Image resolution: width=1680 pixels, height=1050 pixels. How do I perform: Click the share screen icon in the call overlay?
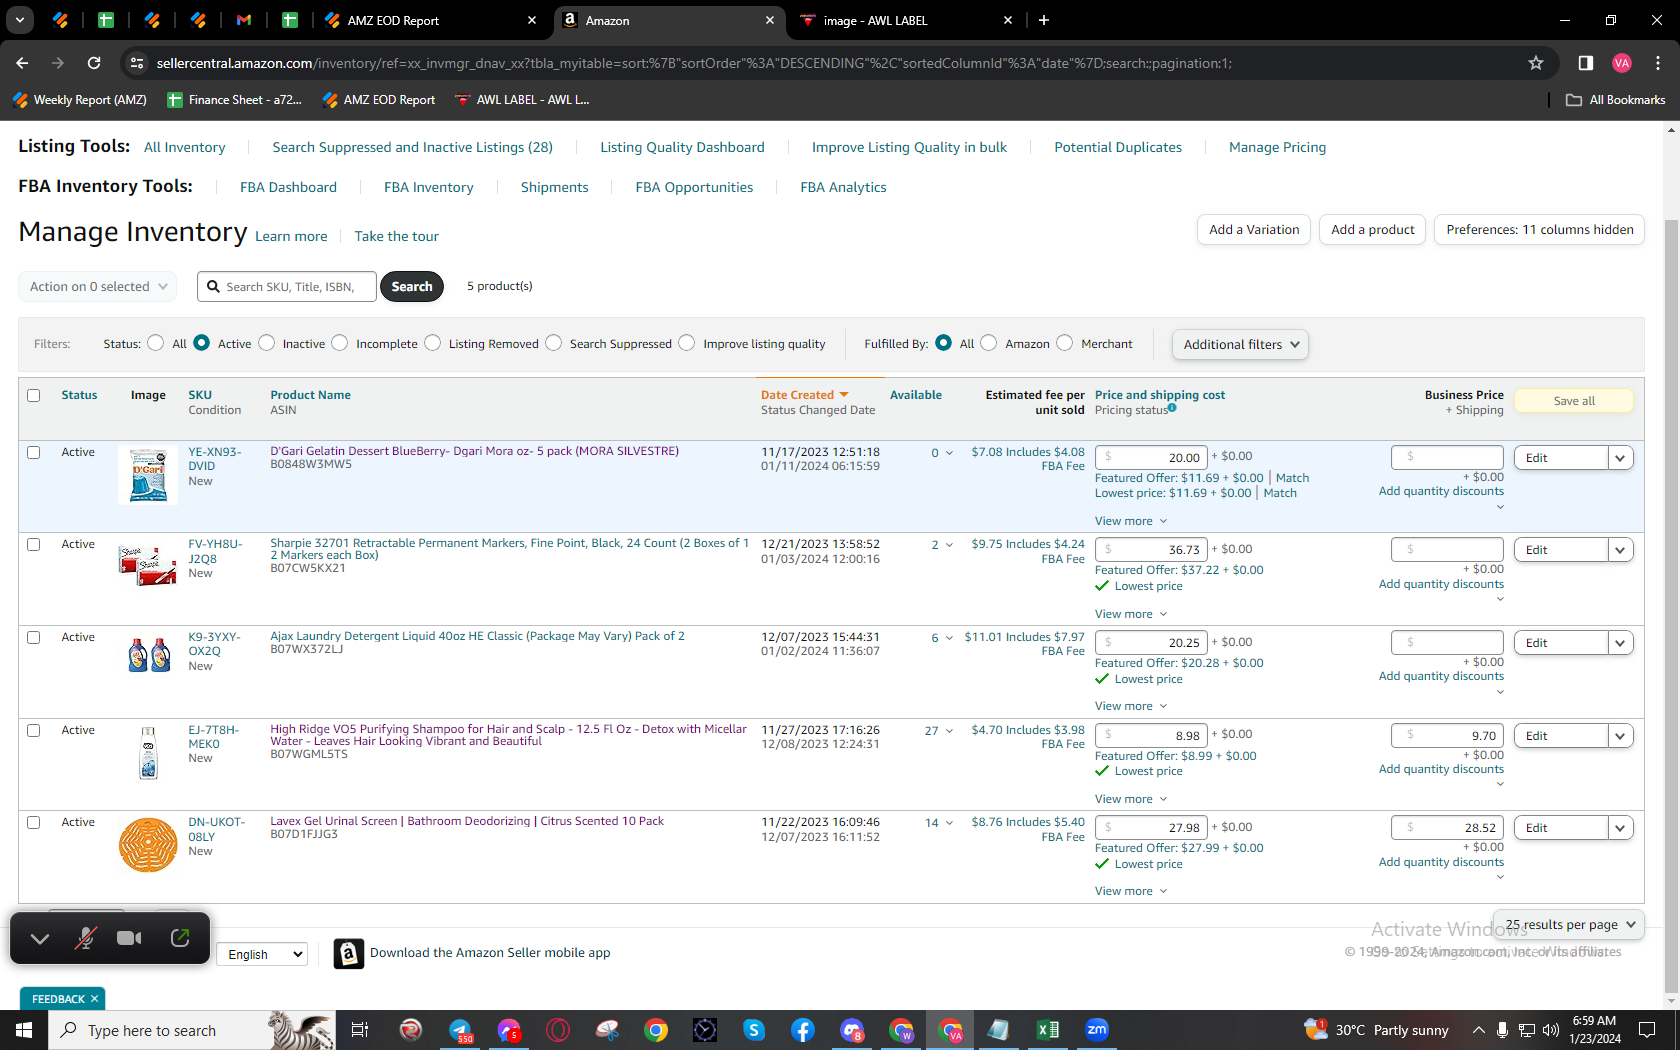point(180,938)
